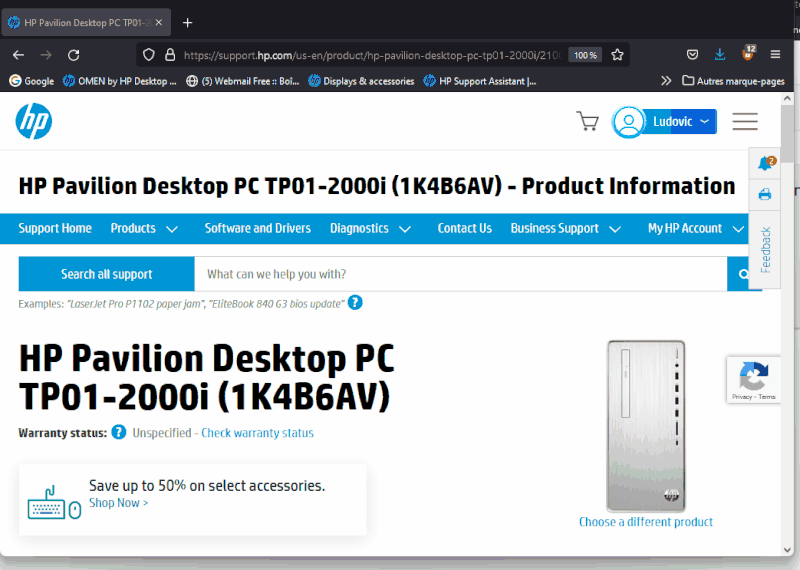Go back in browser history

click(18, 55)
